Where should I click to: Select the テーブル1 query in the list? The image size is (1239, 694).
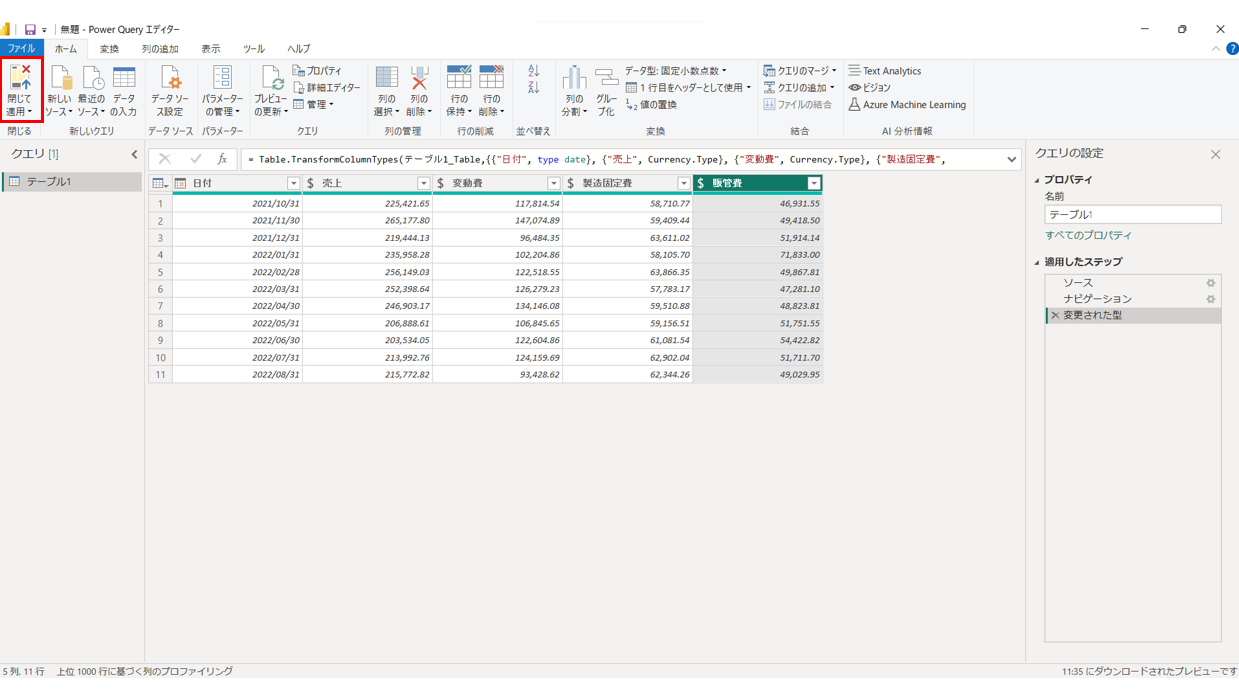coord(72,182)
